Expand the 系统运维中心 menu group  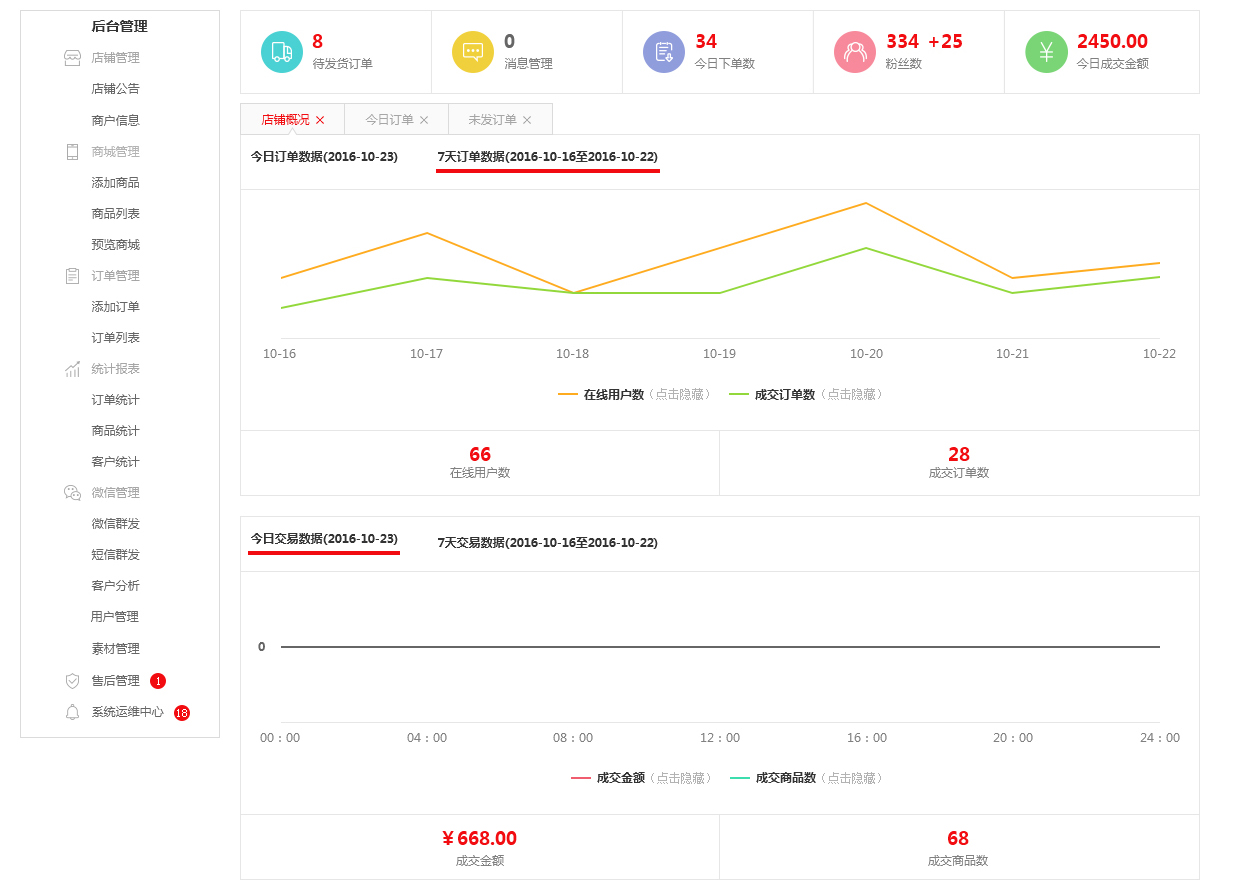point(127,712)
